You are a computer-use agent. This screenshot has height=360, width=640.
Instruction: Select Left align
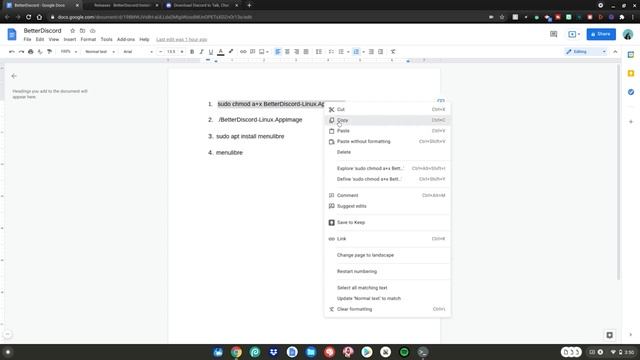278,52
